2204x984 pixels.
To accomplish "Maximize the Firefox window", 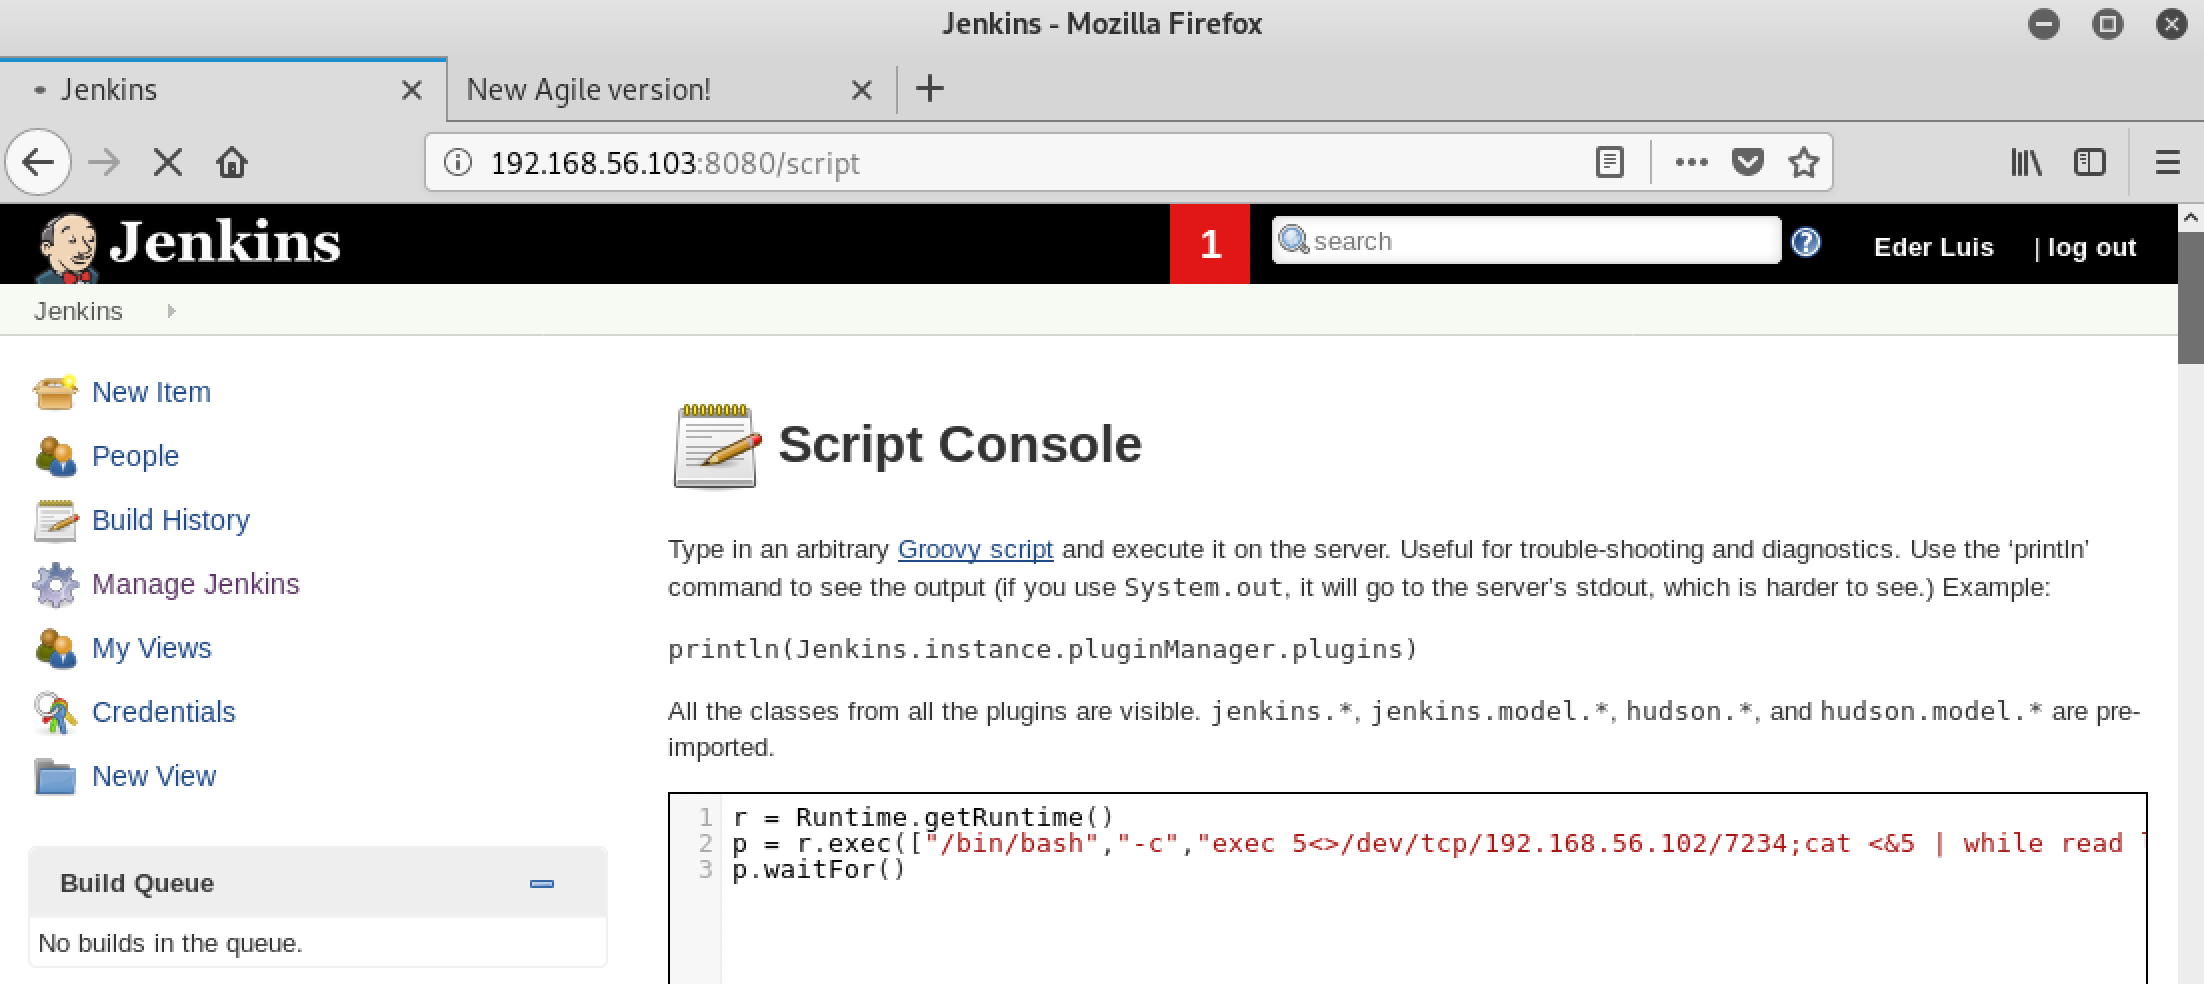I will (2108, 24).
